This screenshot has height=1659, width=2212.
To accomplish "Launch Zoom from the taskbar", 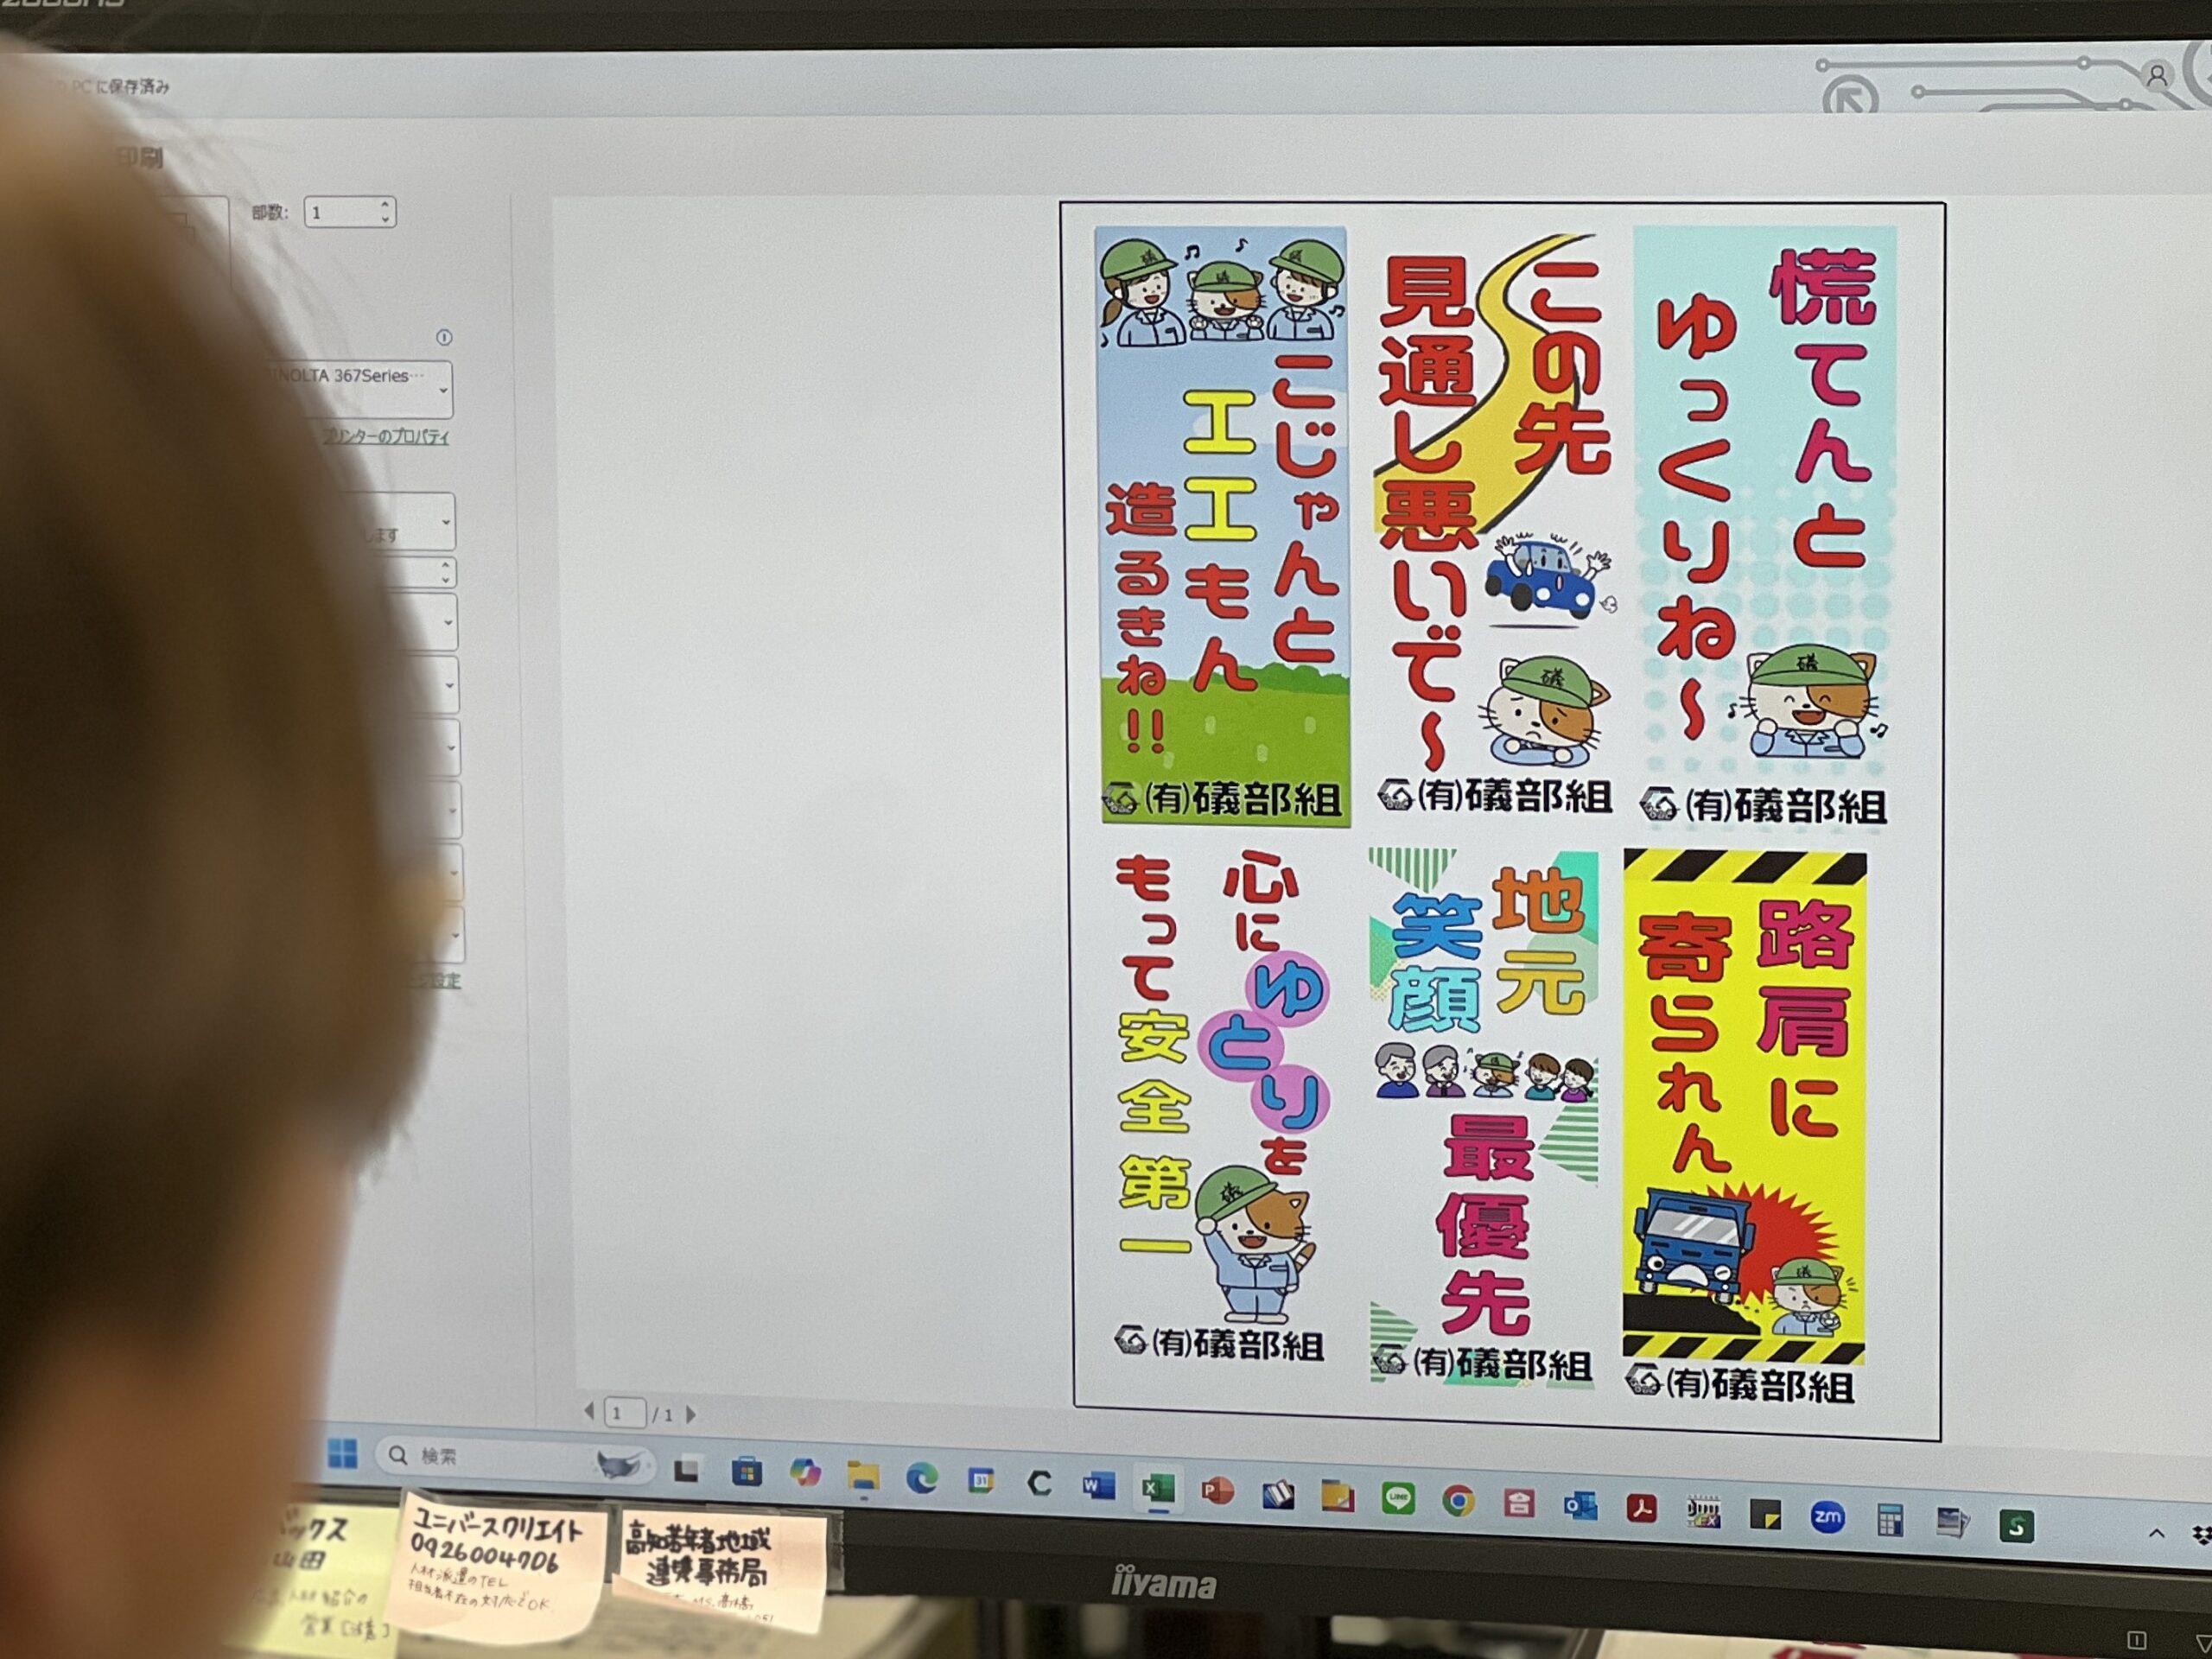I will pos(1827,1517).
